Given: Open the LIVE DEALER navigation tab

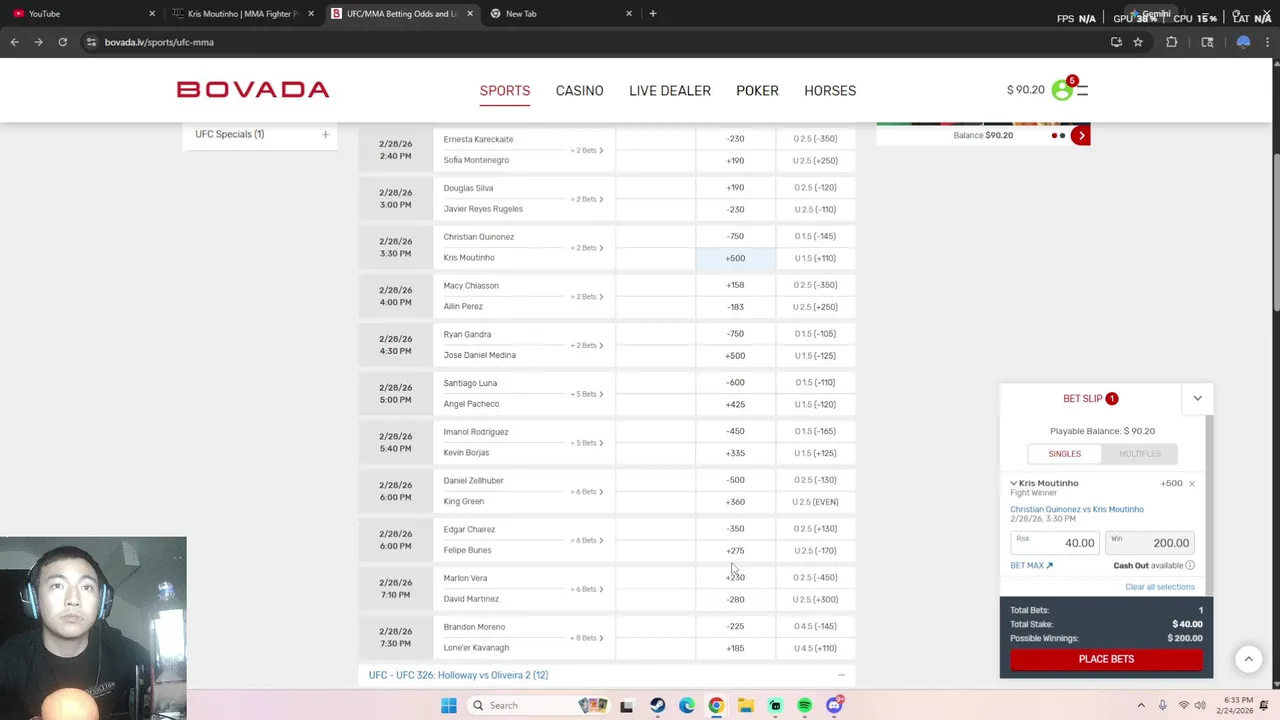Looking at the screenshot, I should coord(670,91).
